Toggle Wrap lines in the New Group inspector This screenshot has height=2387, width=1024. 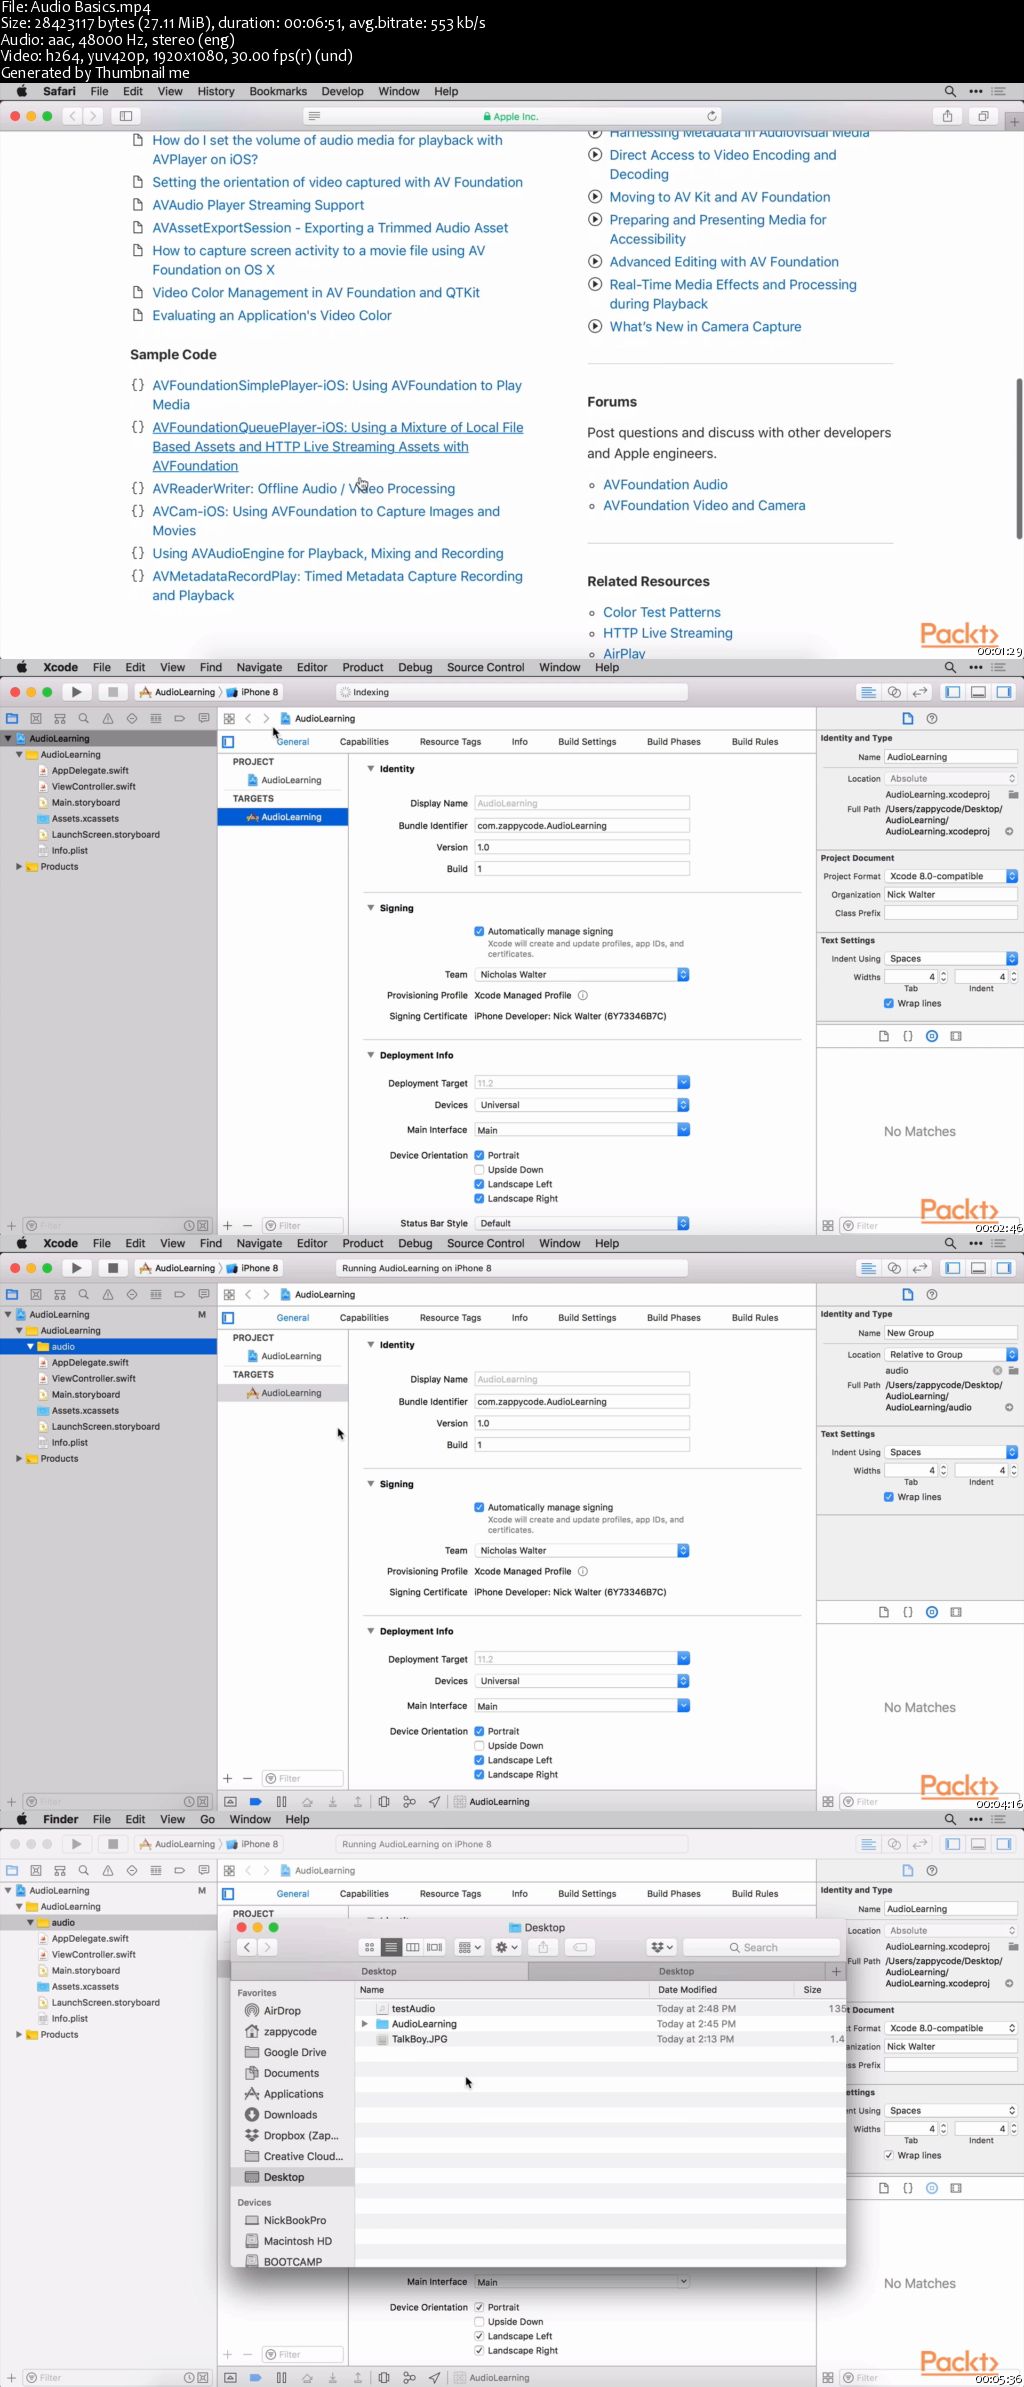point(888,1497)
